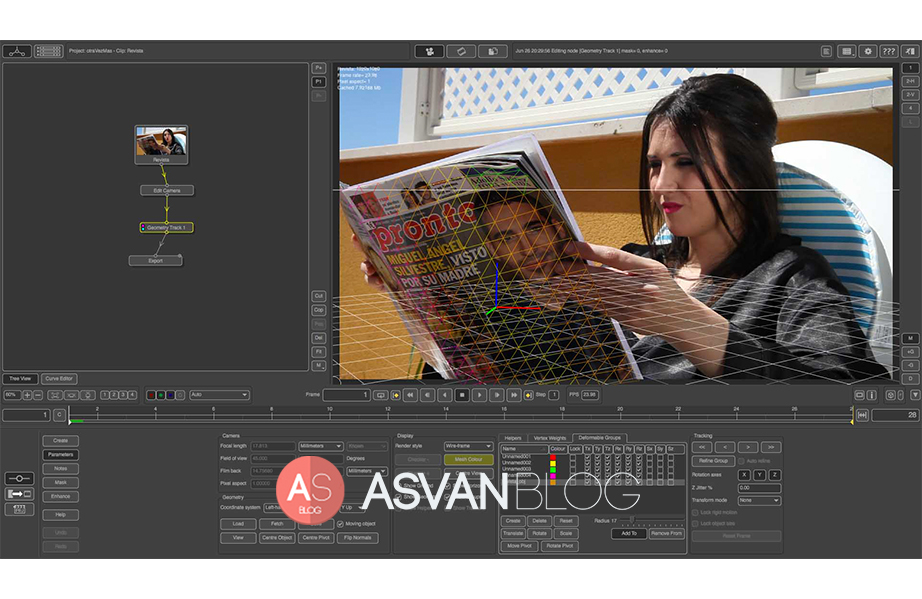Open the list panel icon beside tree icon

[x=48, y=51]
